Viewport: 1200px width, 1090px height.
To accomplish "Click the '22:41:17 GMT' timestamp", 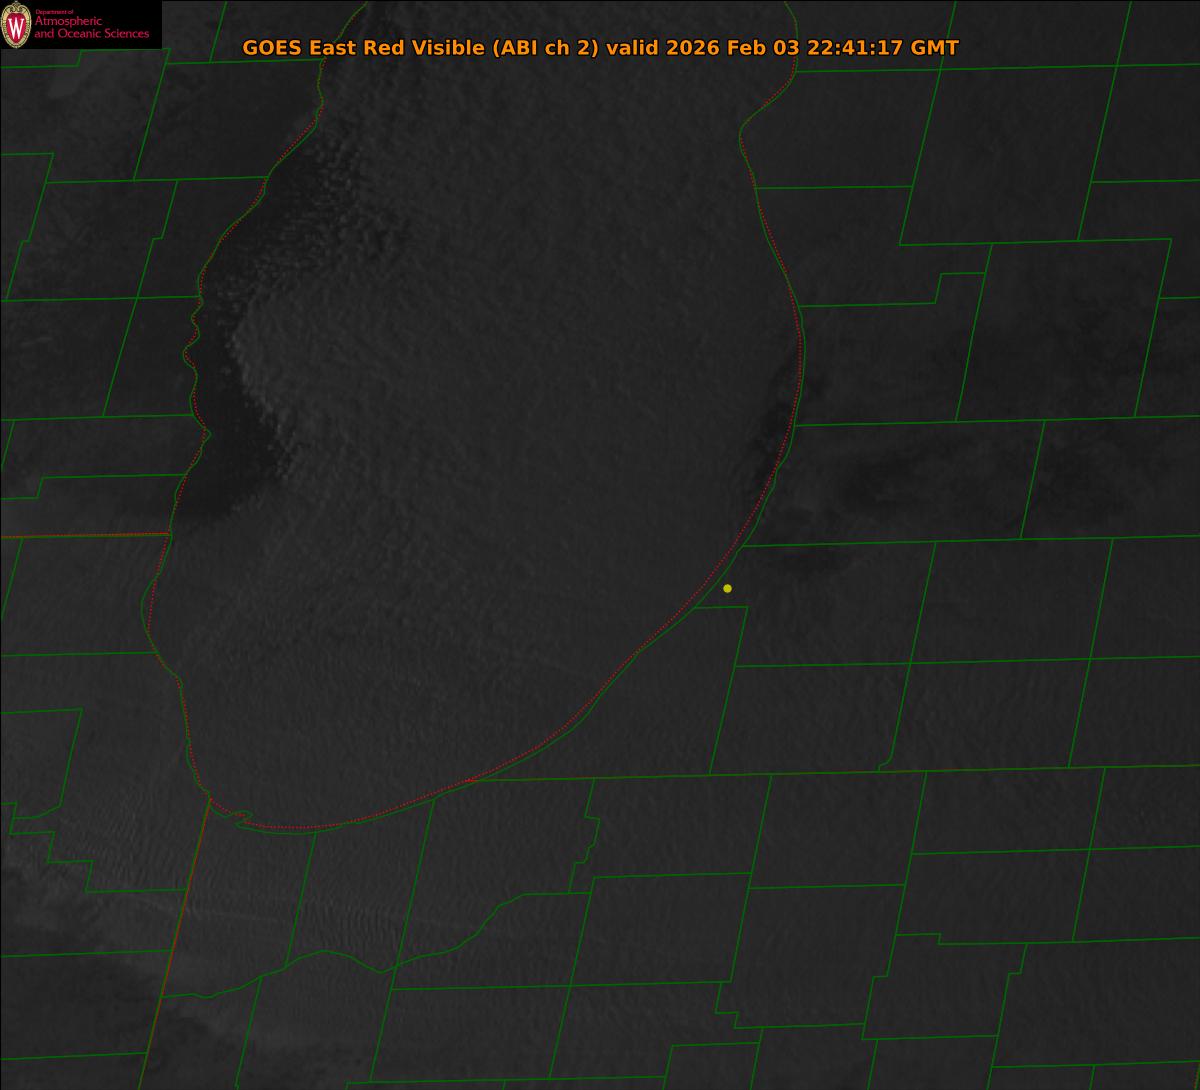I will (x=883, y=48).
